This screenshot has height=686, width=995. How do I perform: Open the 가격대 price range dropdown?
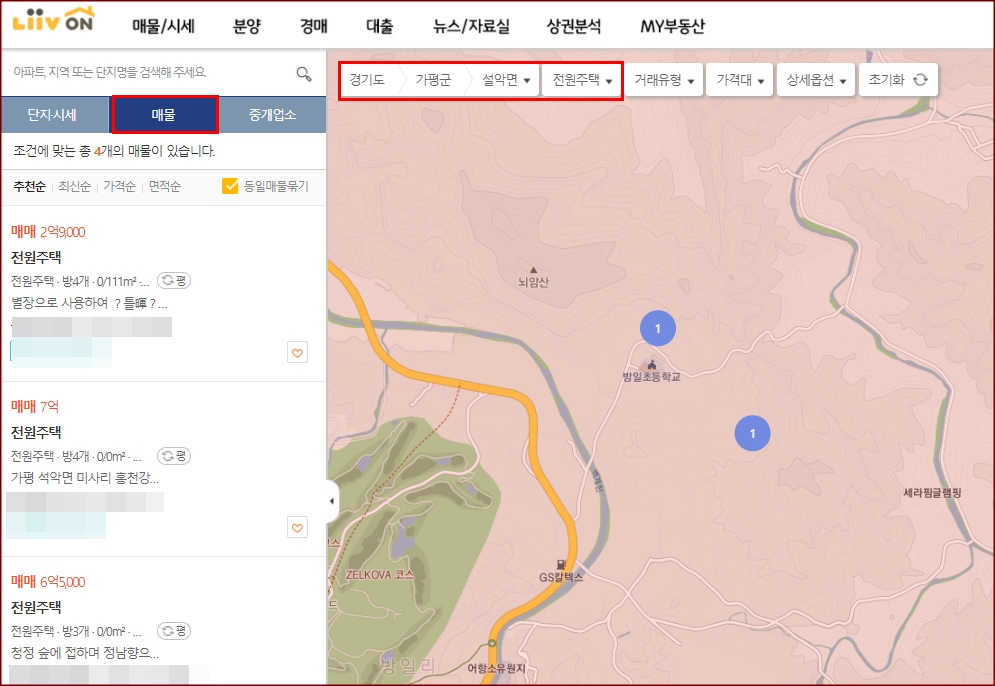pyautogui.click(x=739, y=80)
